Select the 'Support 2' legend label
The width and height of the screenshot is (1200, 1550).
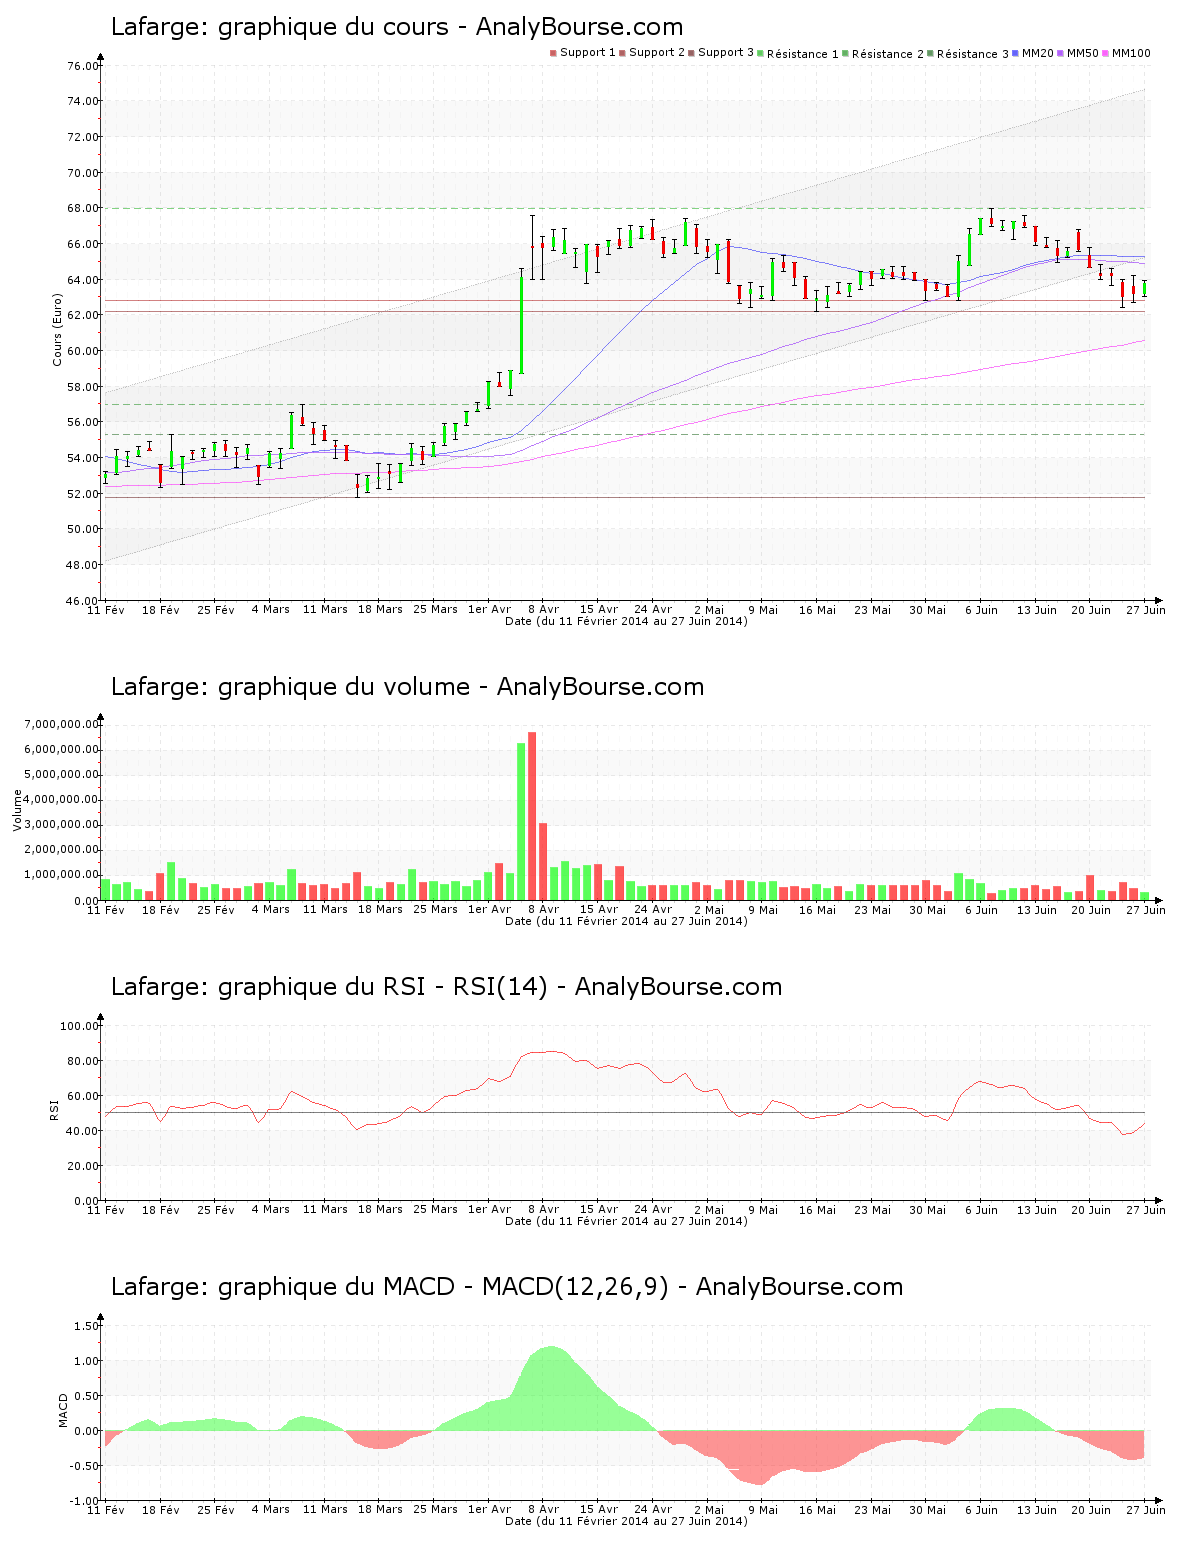[657, 53]
